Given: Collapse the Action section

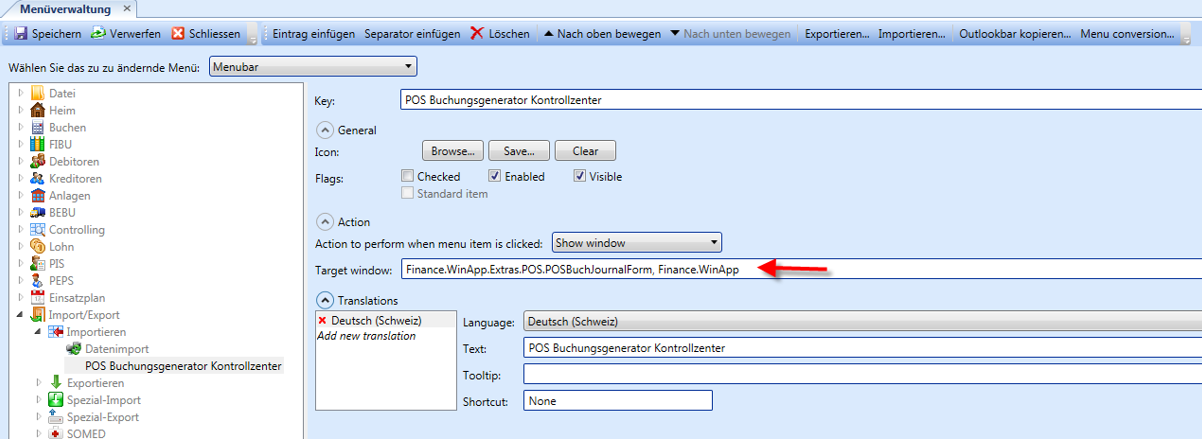Looking at the screenshot, I should (324, 221).
